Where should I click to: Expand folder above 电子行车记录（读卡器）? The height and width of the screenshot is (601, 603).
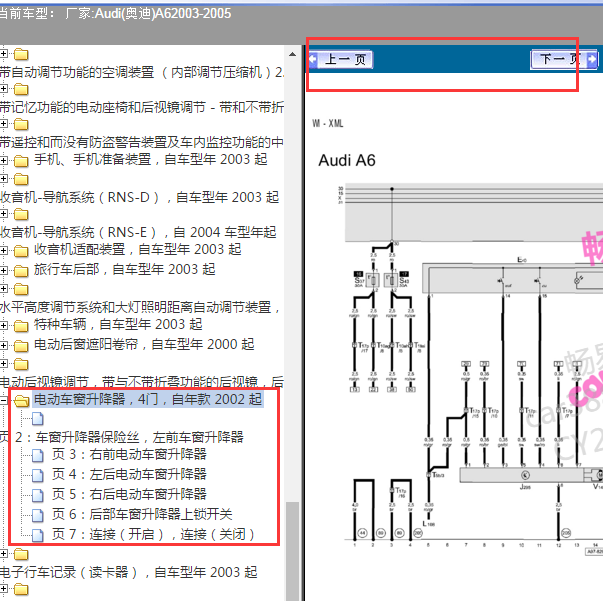click(3, 553)
